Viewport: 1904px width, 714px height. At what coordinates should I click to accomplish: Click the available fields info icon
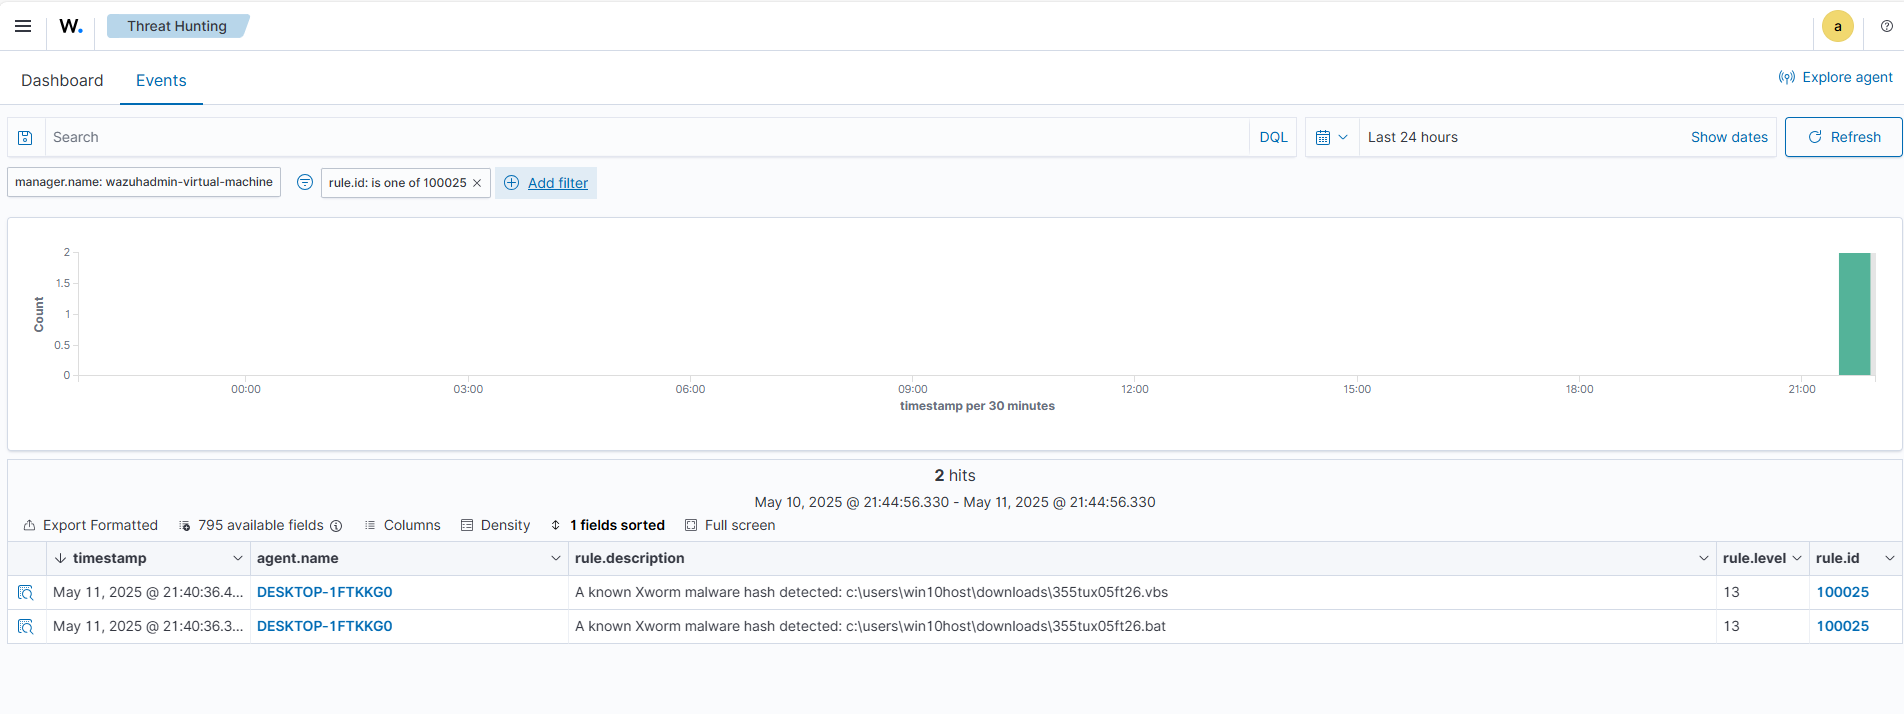pos(336,526)
